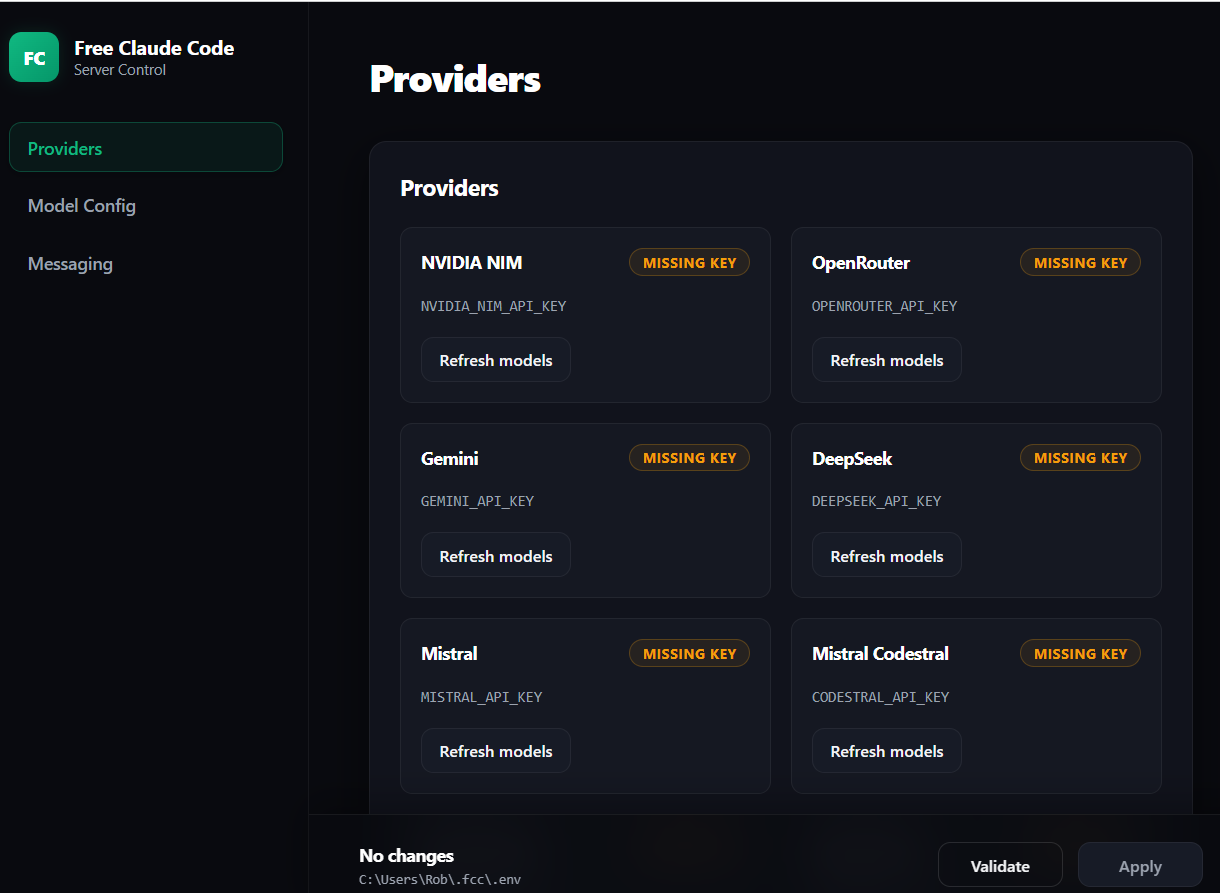Image resolution: width=1220 pixels, height=893 pixels.
Task: Select the NVIDIA_NIM_API_KEY text
Action: [494, 306]
